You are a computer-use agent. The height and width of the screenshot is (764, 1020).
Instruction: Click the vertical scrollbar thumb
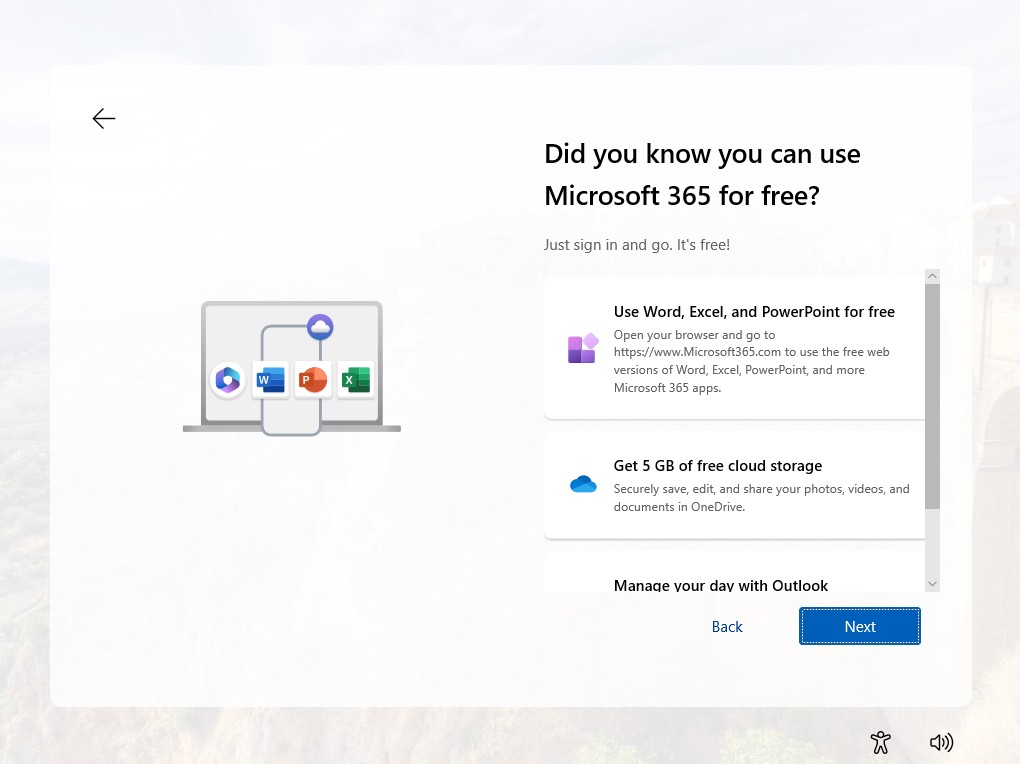[x=932, y=396]
